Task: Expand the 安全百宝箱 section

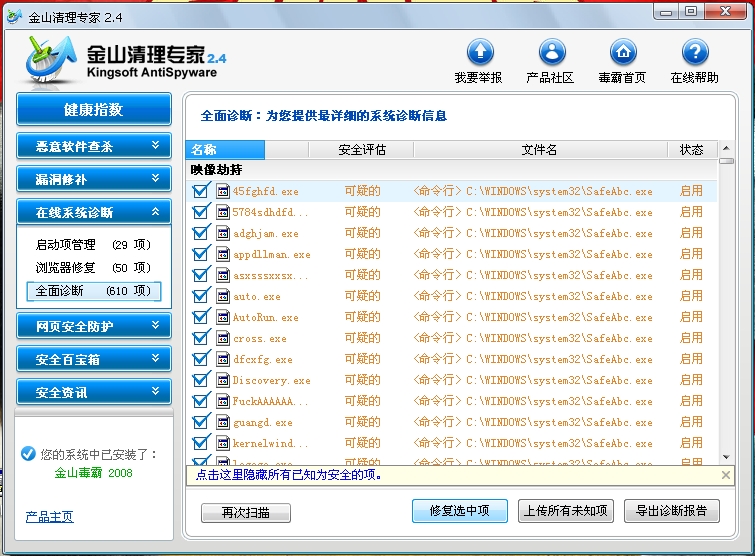Action: 94,359
